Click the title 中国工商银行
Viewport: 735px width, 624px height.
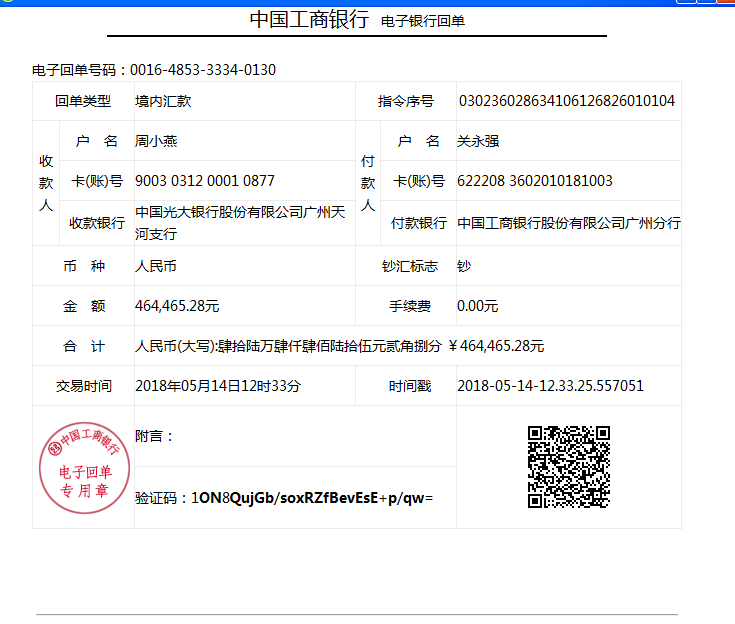(309, 19)
